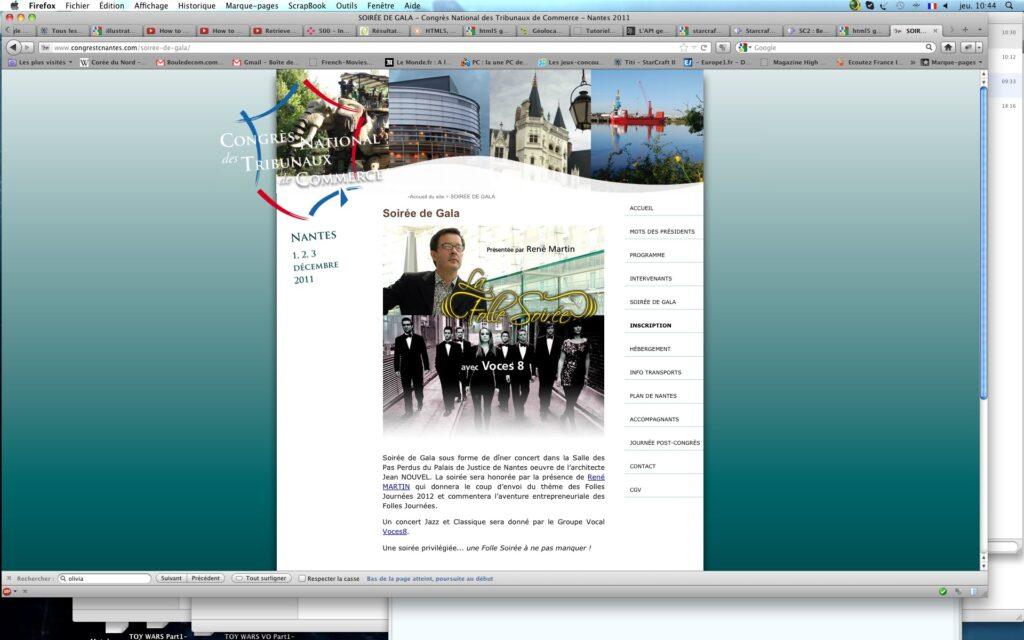This screenshot has height=640, width=1024.
Task: Open URL history dropdown arrow in address bar
Action: pyautogui.click(x=694, y=48)
